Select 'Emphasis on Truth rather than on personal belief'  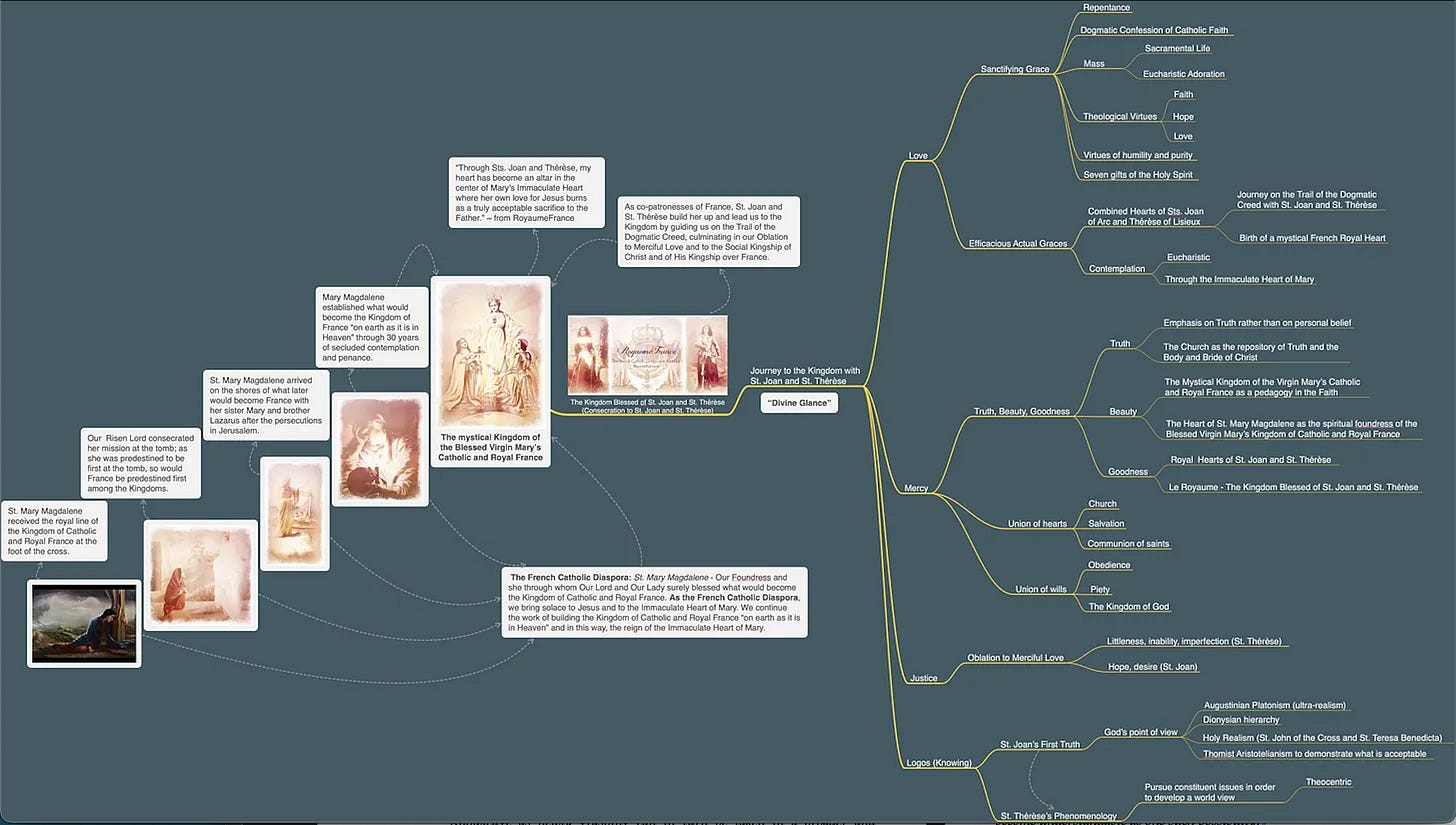pos(1257,323)
